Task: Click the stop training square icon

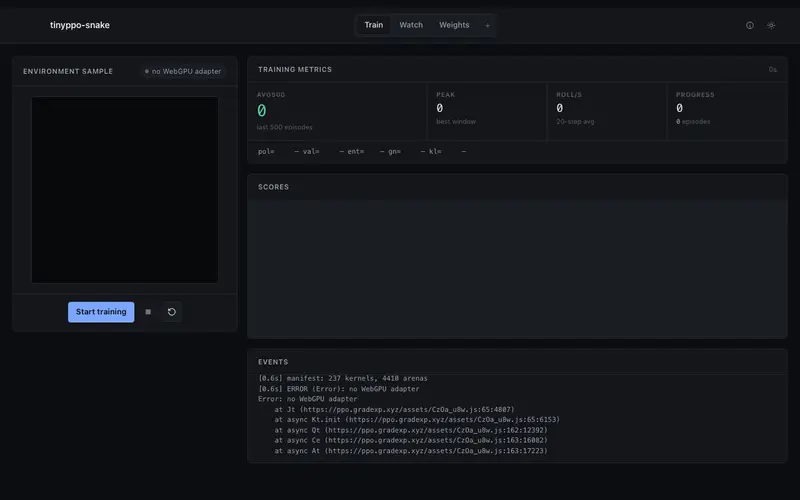Action: pyautogui.click(x=148, y=312)
